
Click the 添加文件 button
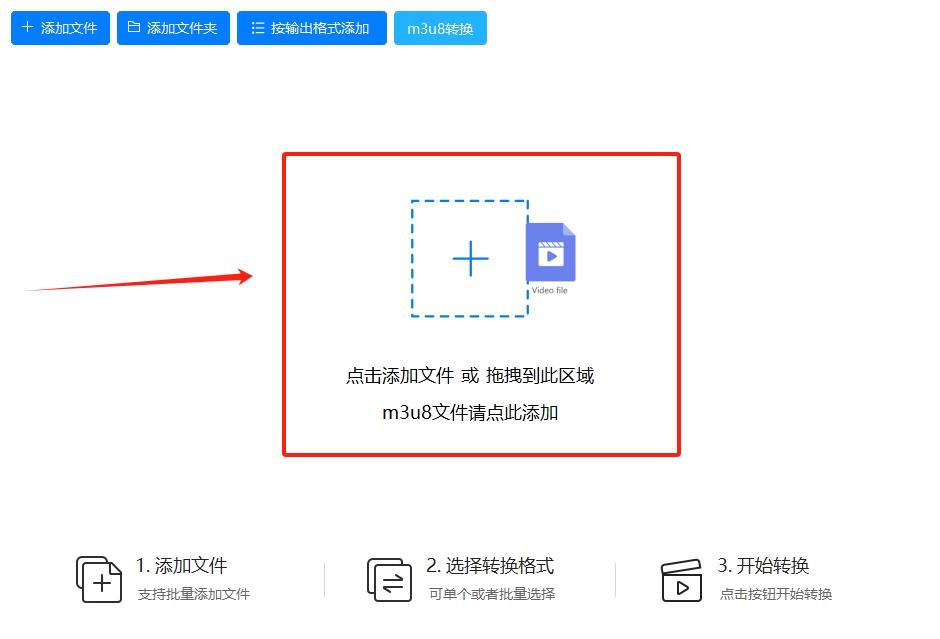tap(61, 28)
